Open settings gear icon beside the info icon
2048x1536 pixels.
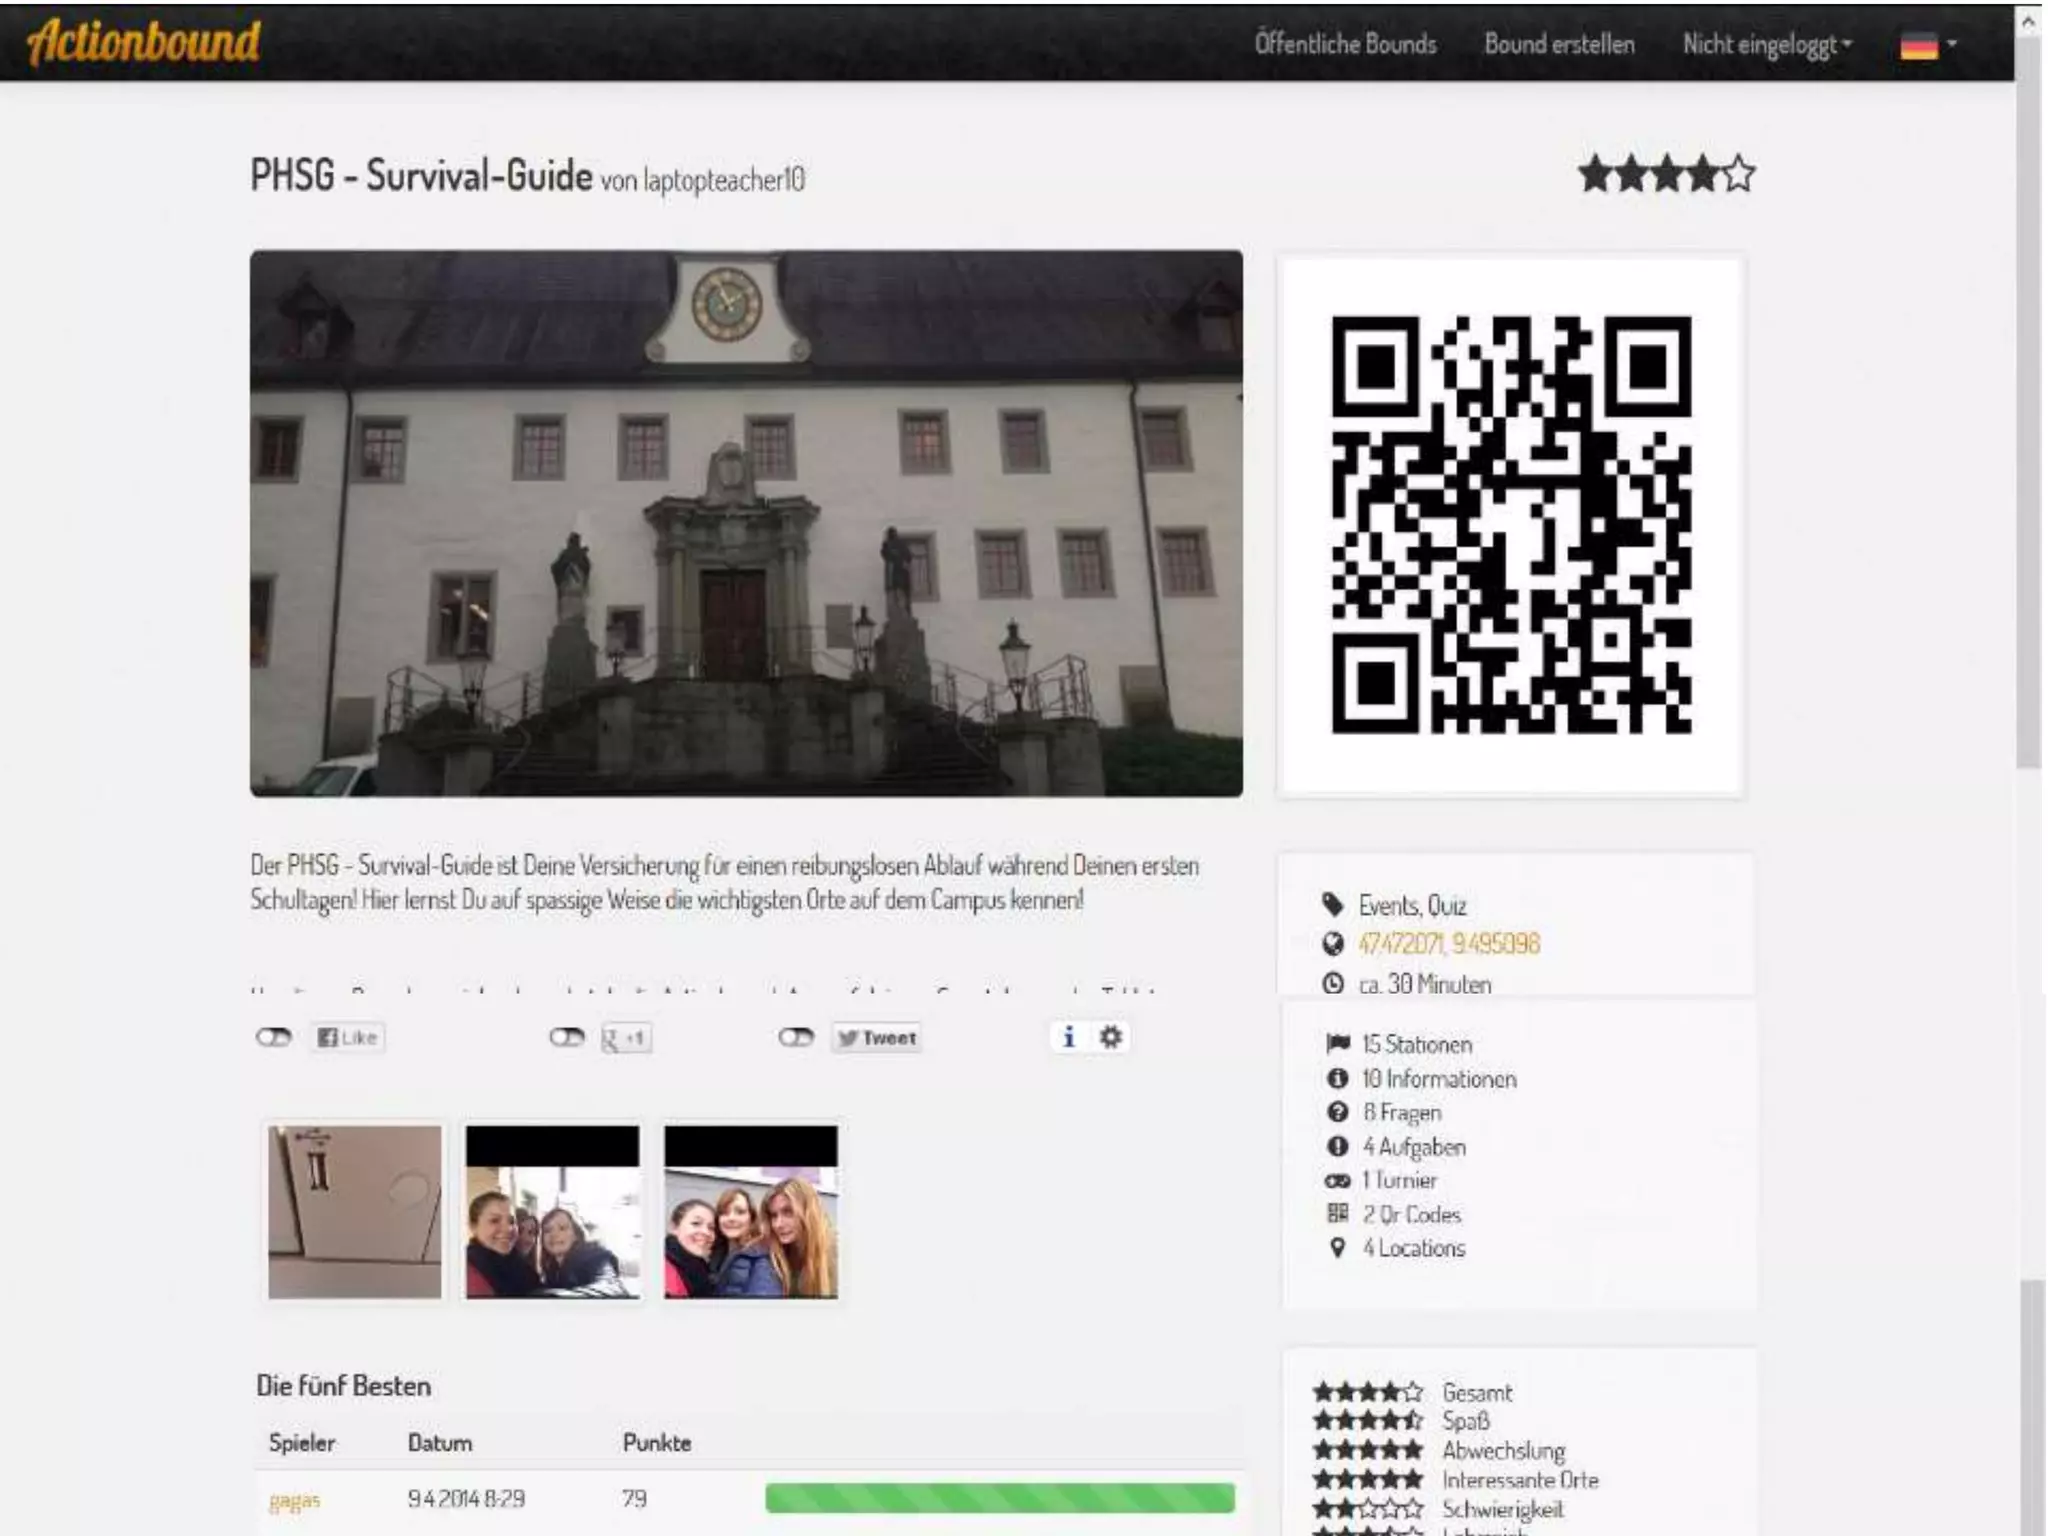pyautogui.click(x=1111, y=1037)
